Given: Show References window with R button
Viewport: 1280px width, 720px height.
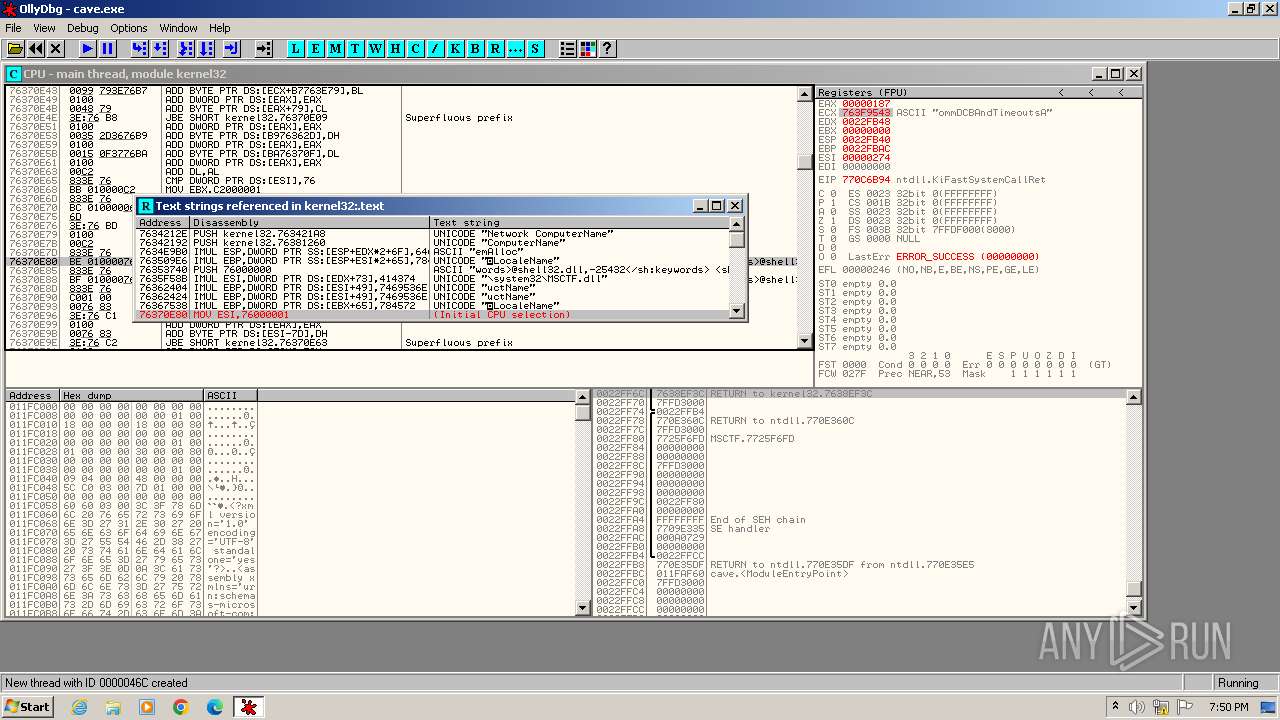Looking at the screenshot, I should point(495,48).
